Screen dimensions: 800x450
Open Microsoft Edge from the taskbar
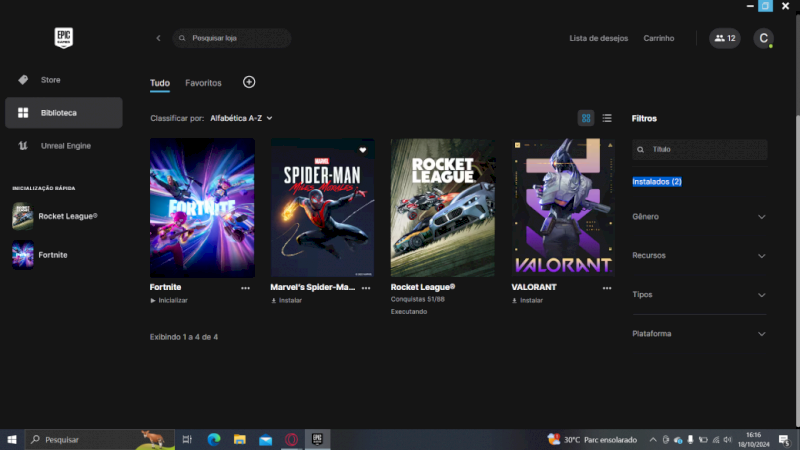click(x=213, y=439)
